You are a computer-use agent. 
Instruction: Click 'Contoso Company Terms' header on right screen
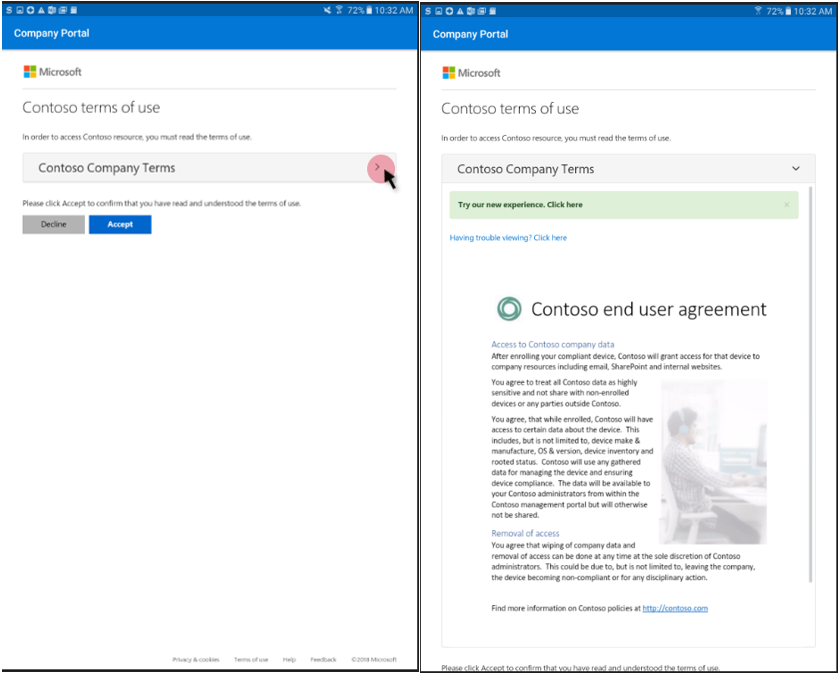[628, 169]
